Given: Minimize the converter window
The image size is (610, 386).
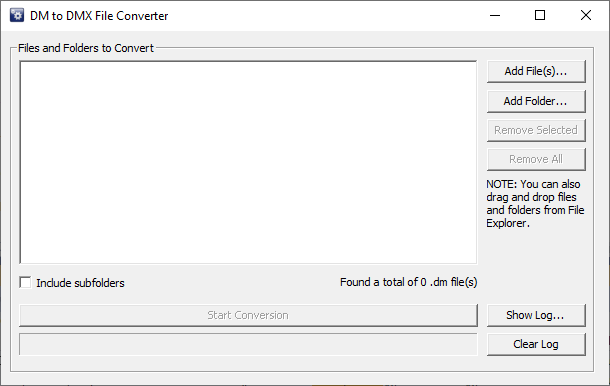Looking at the screenshot, I should pos(495,16).
